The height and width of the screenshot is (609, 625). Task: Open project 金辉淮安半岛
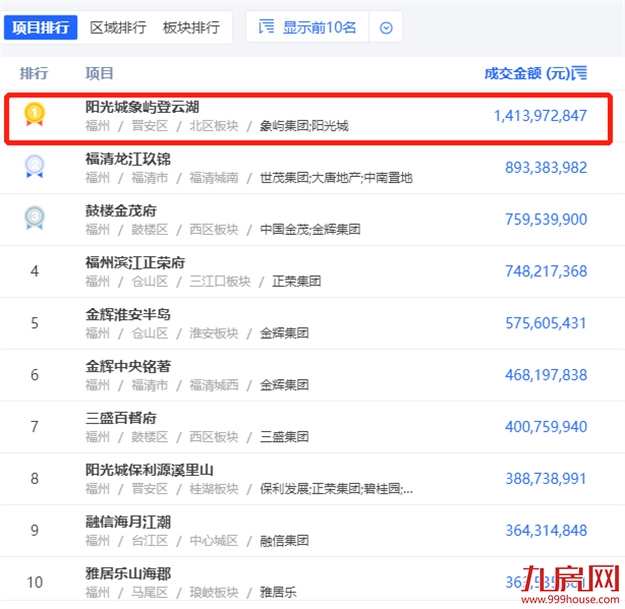pyautogui.click(x=128, y=314)
